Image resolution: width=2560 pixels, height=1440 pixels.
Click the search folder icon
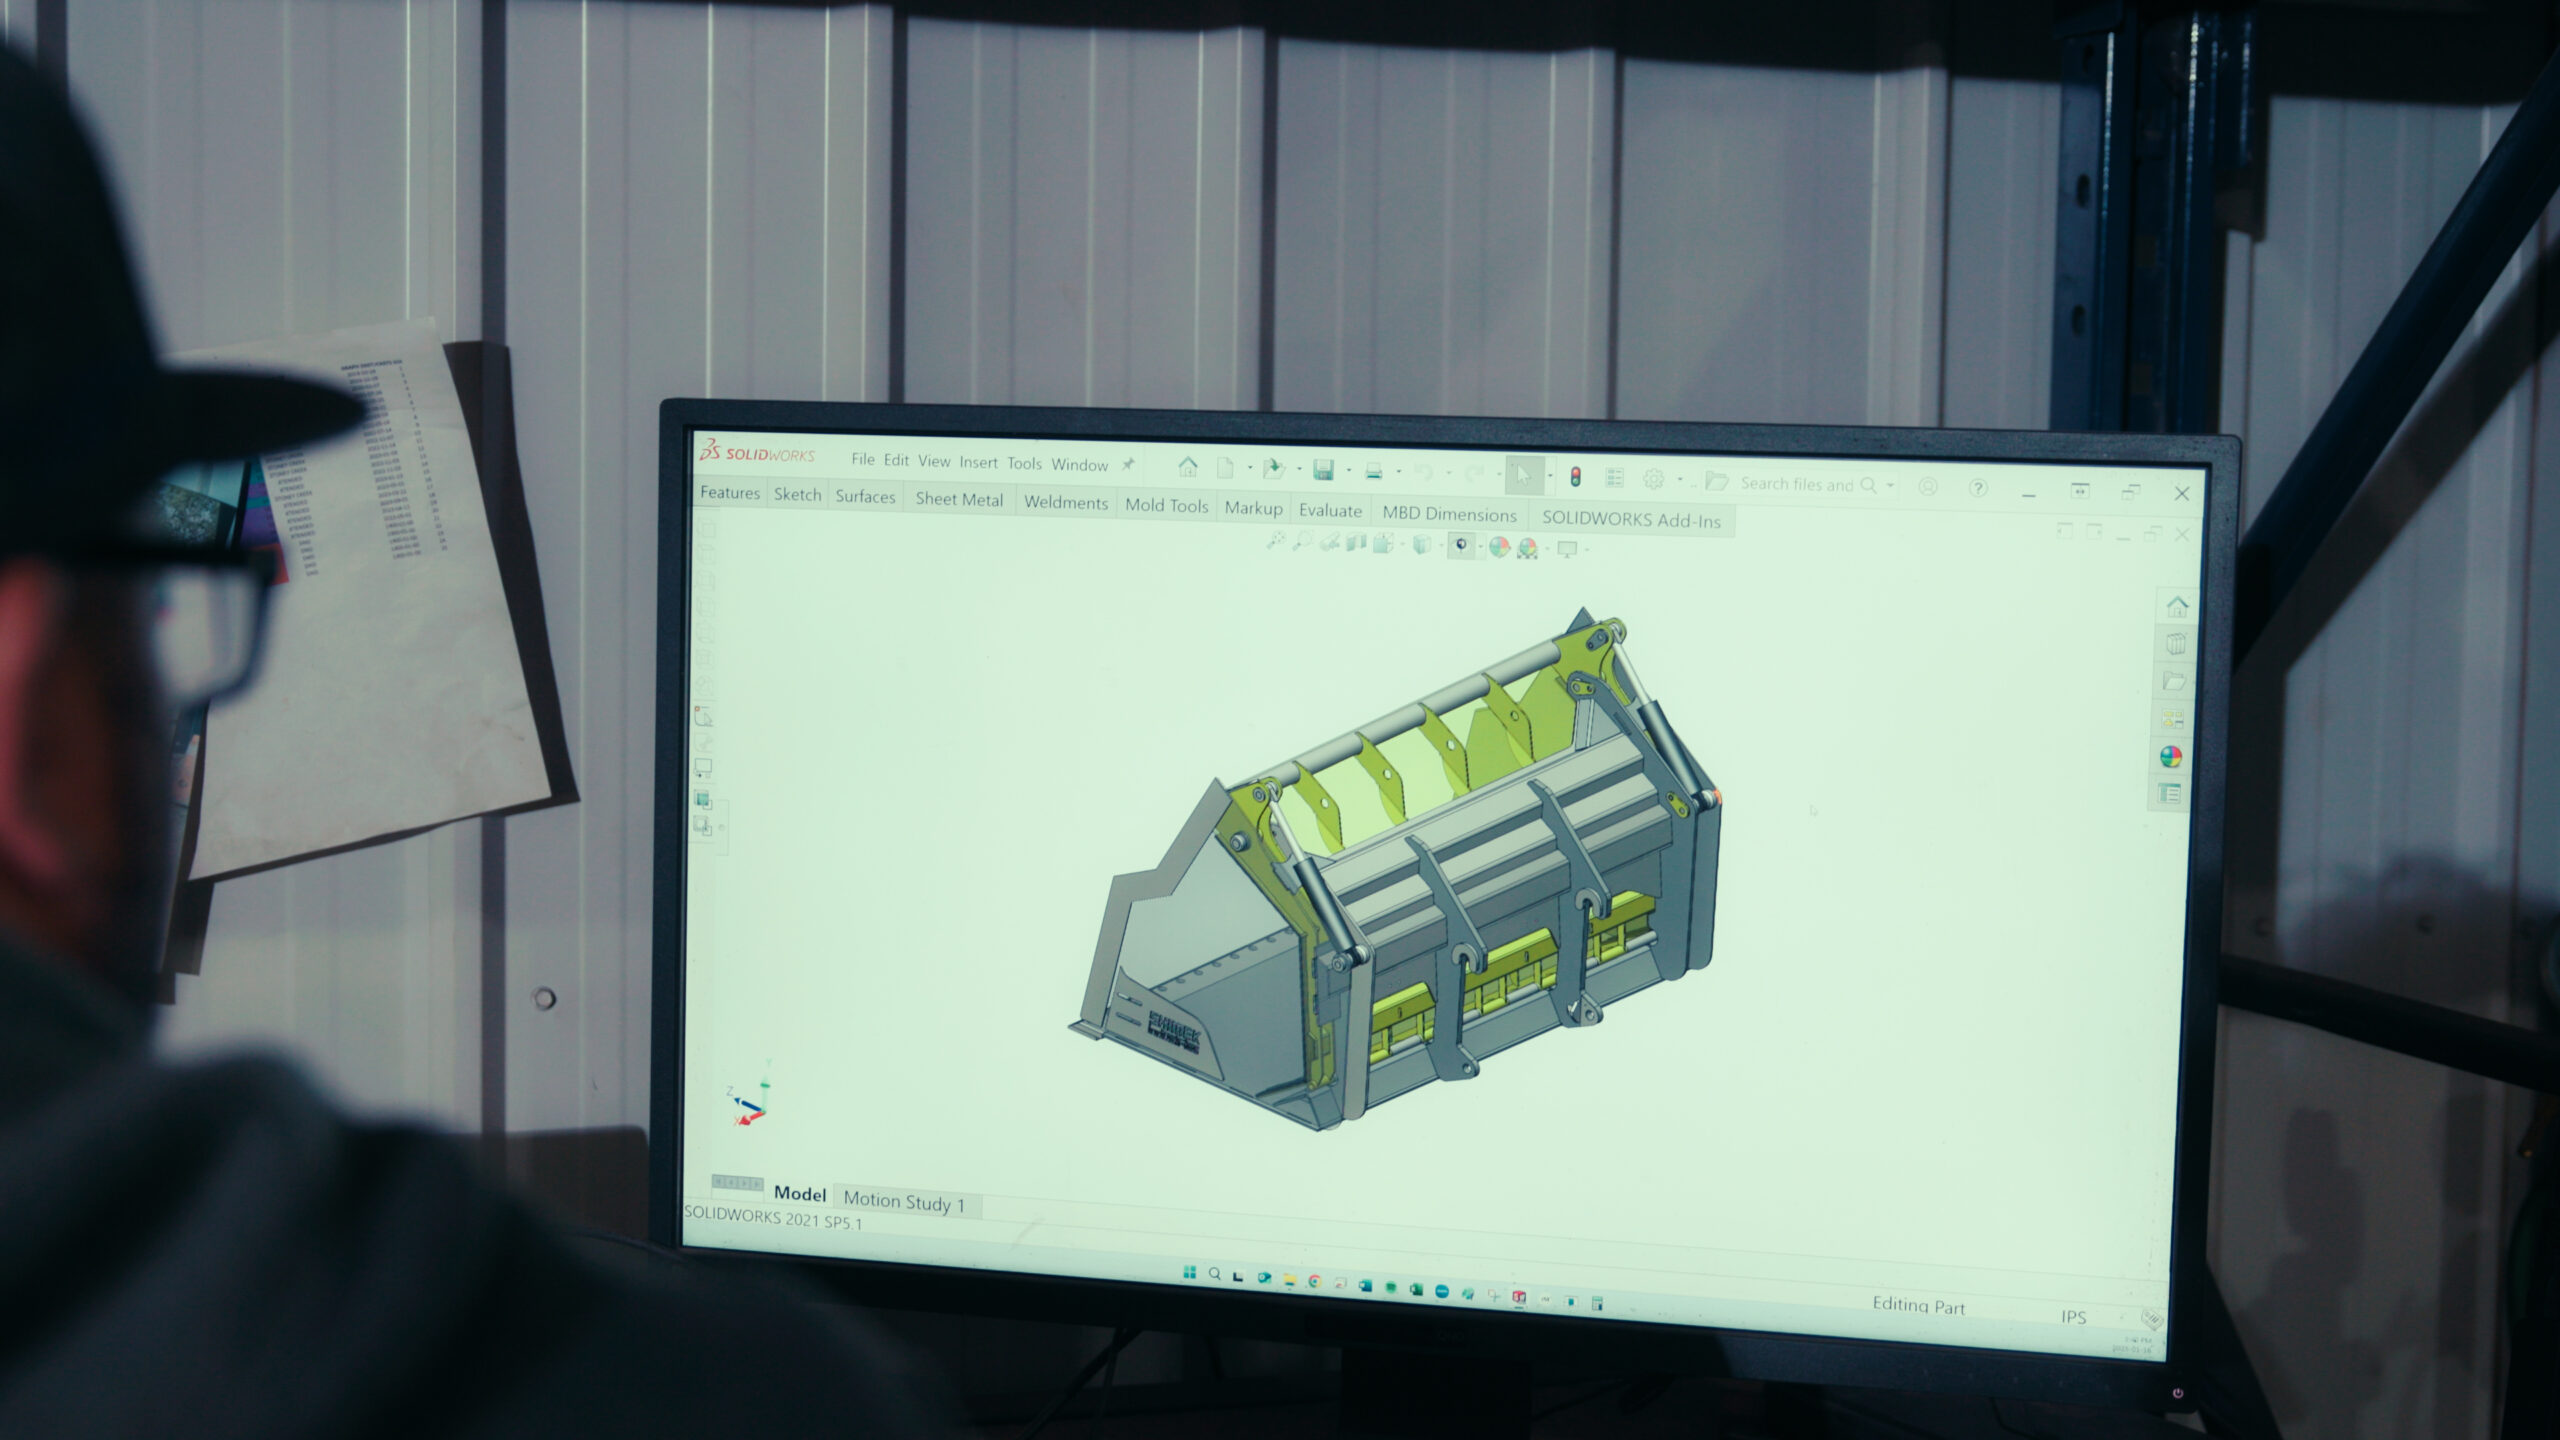1717,481
